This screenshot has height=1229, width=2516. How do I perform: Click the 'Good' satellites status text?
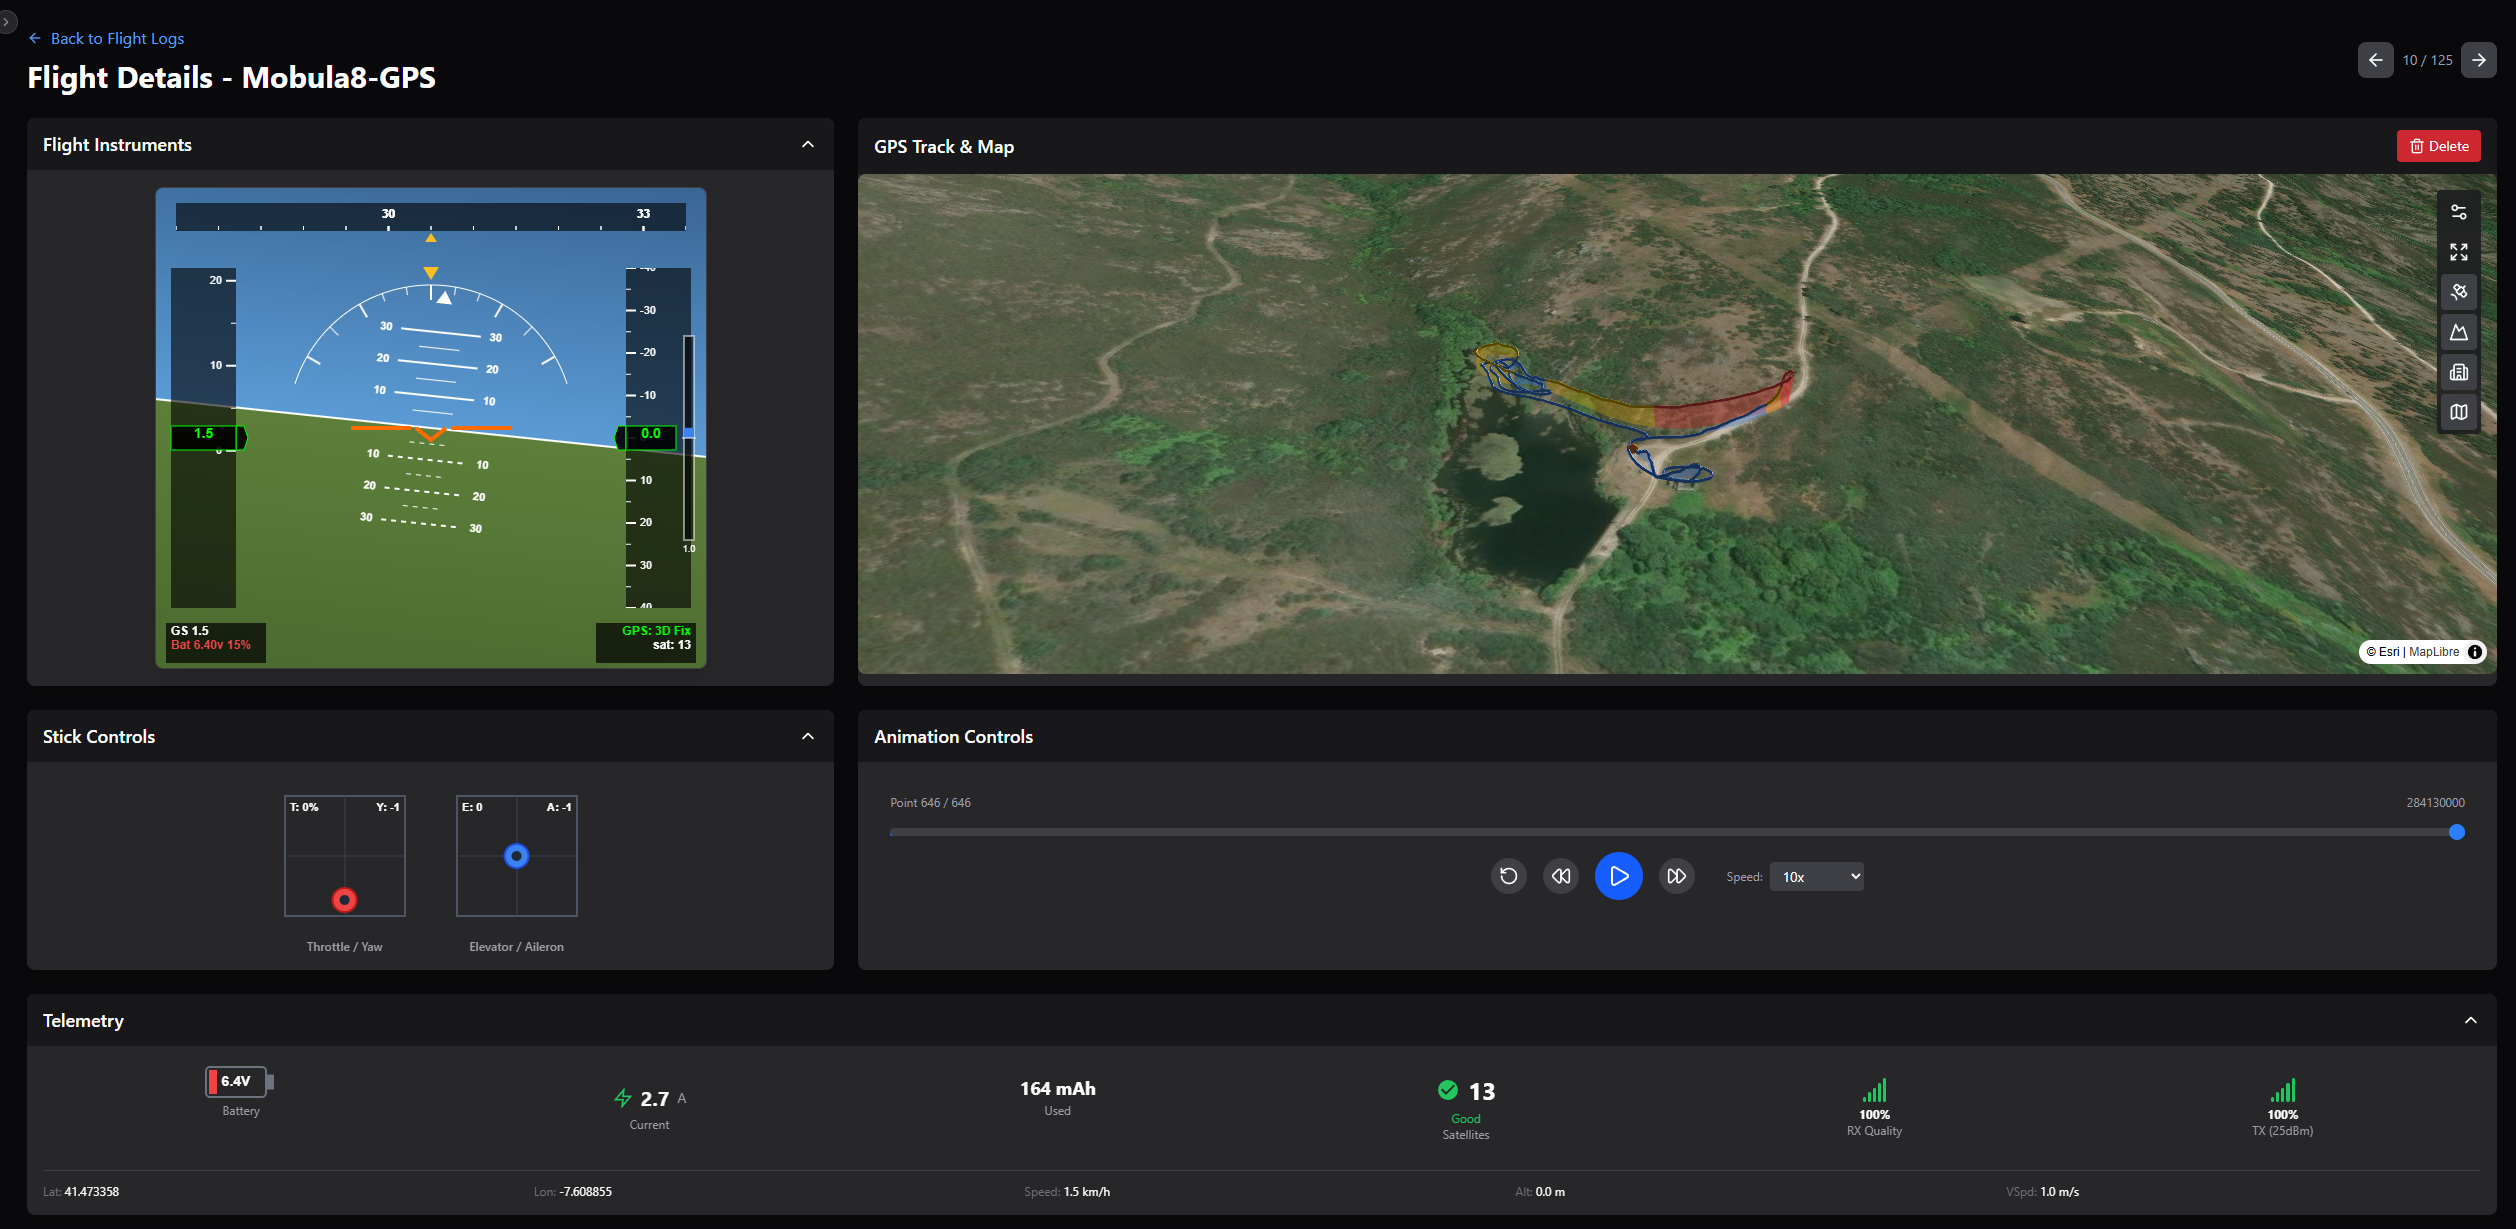tap(1465, 1119)
